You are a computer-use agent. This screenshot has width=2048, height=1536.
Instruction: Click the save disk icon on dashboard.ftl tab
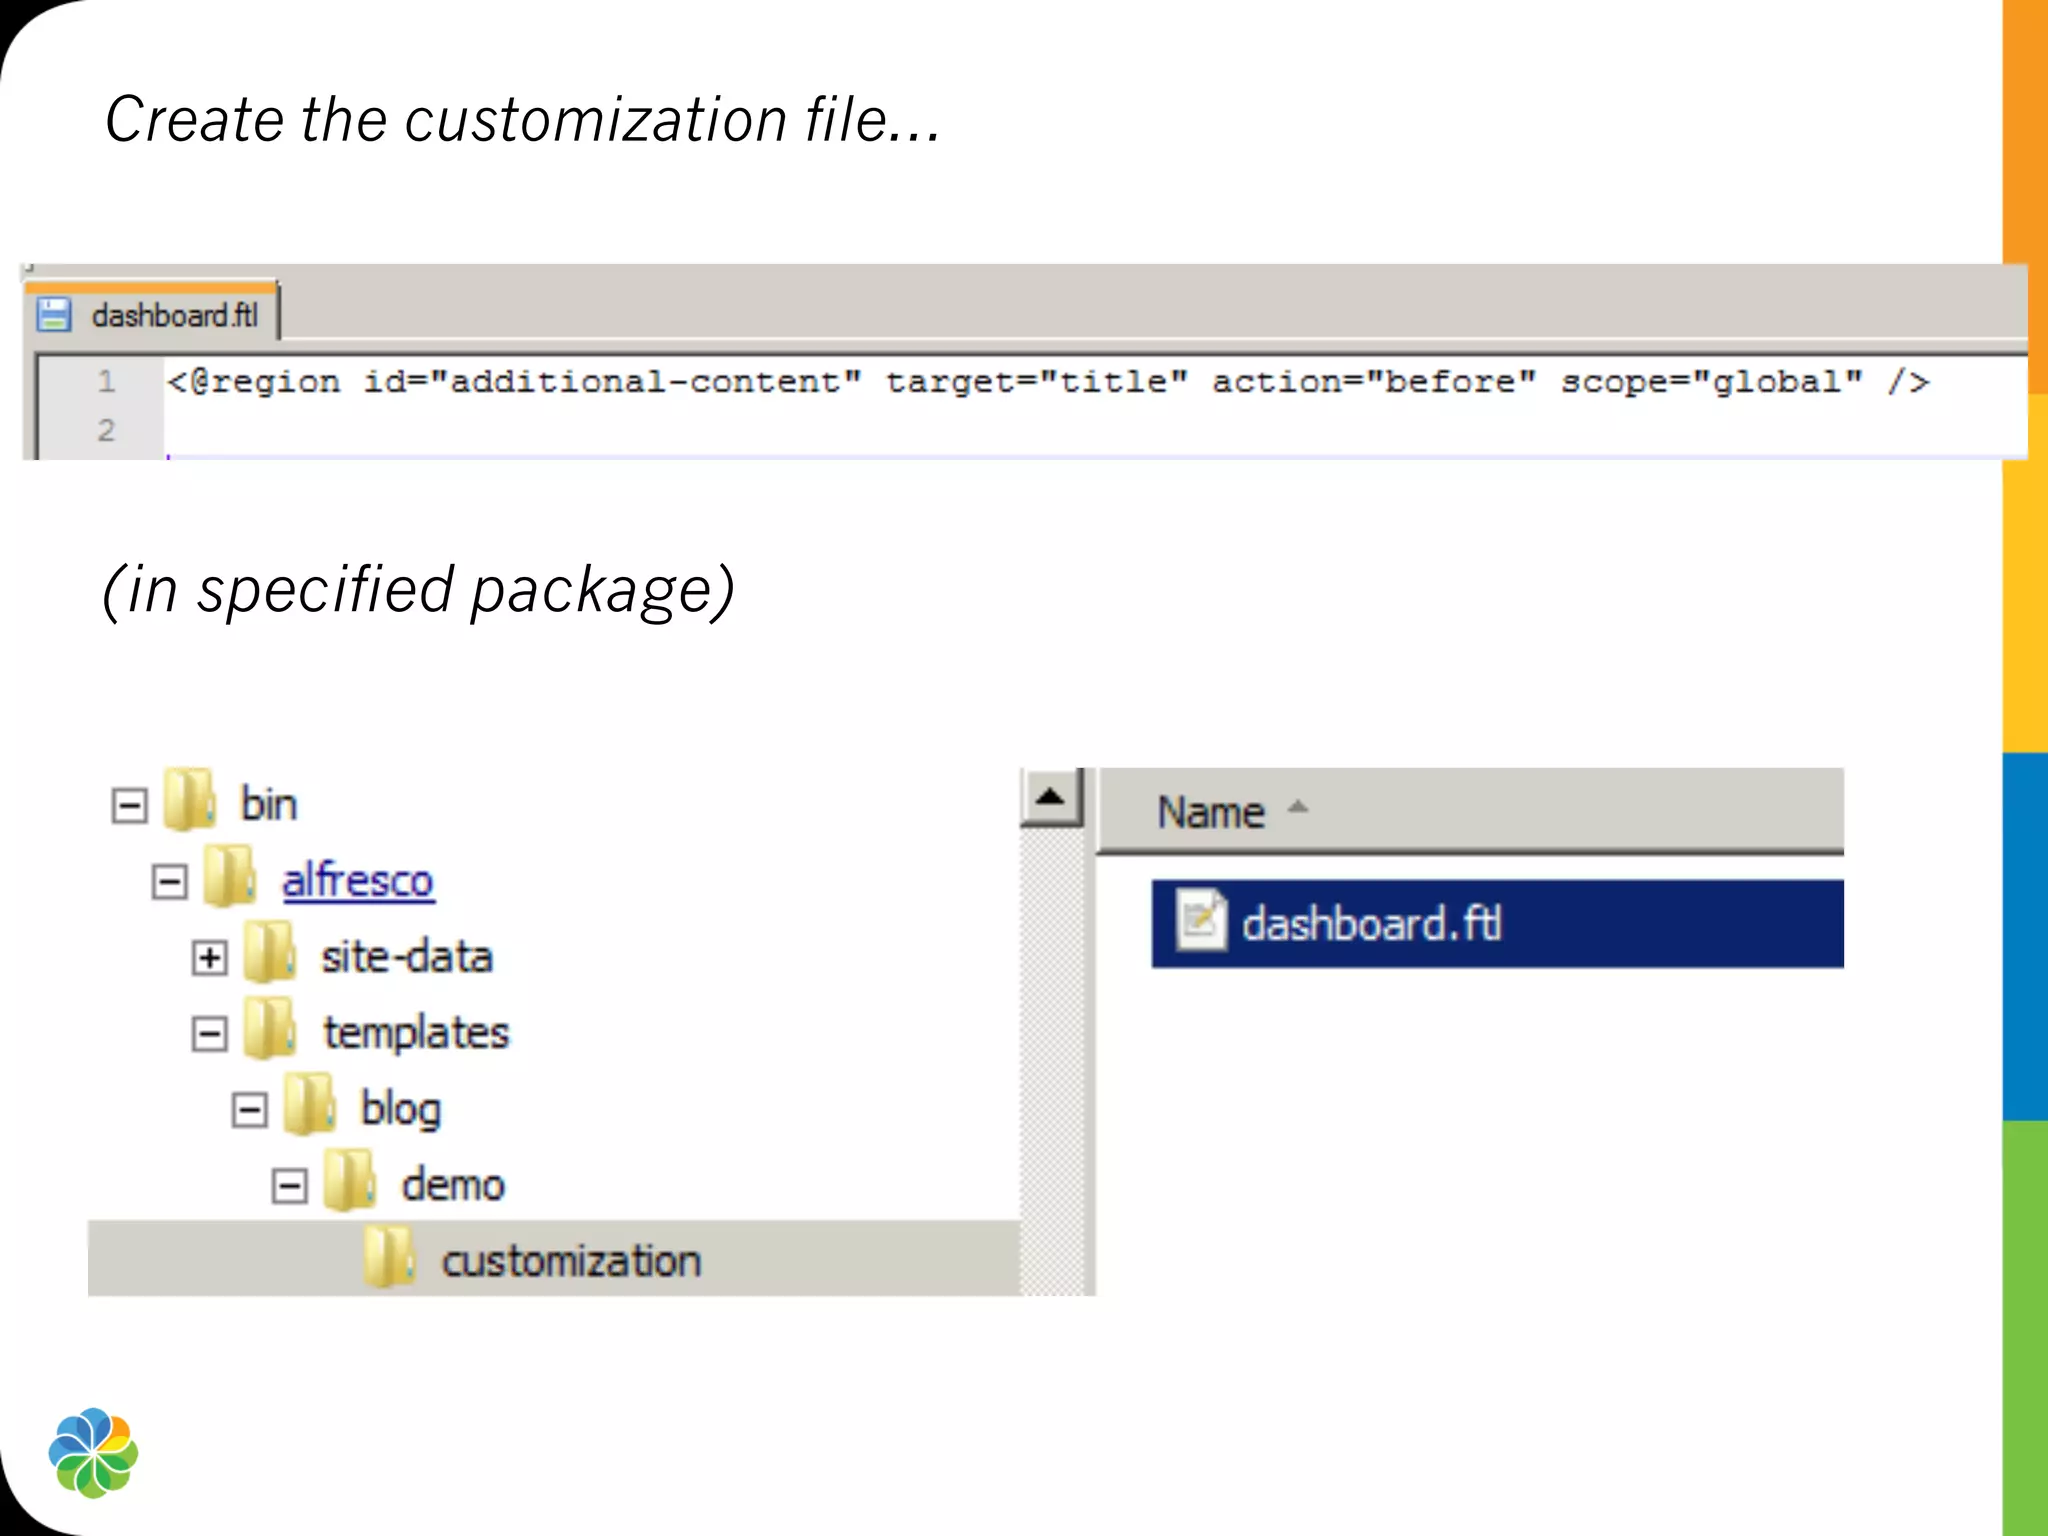(54, 315)
